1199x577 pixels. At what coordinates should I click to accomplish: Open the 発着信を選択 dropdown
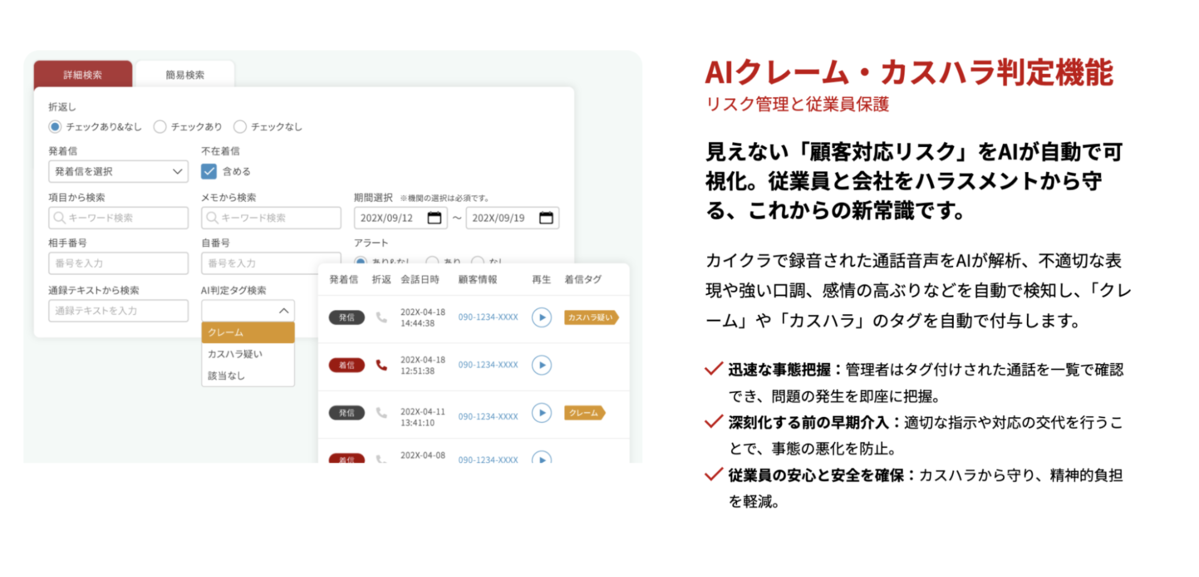118,171
